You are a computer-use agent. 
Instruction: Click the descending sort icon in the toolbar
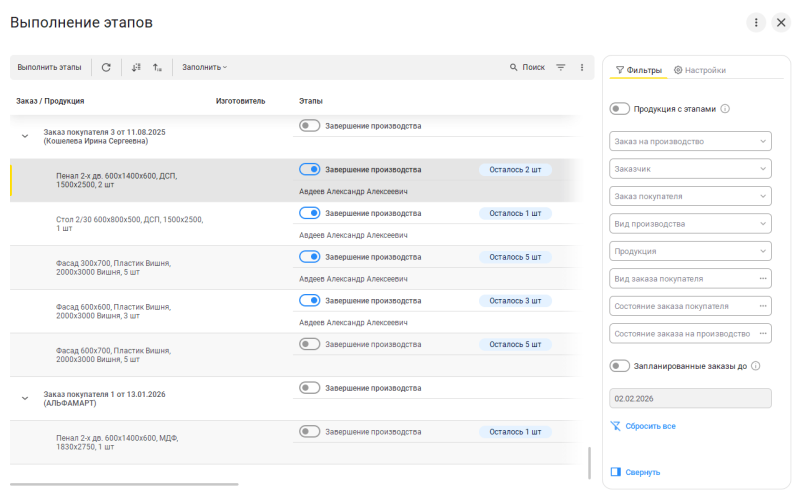pyautogui.click(x=136, y=67)
